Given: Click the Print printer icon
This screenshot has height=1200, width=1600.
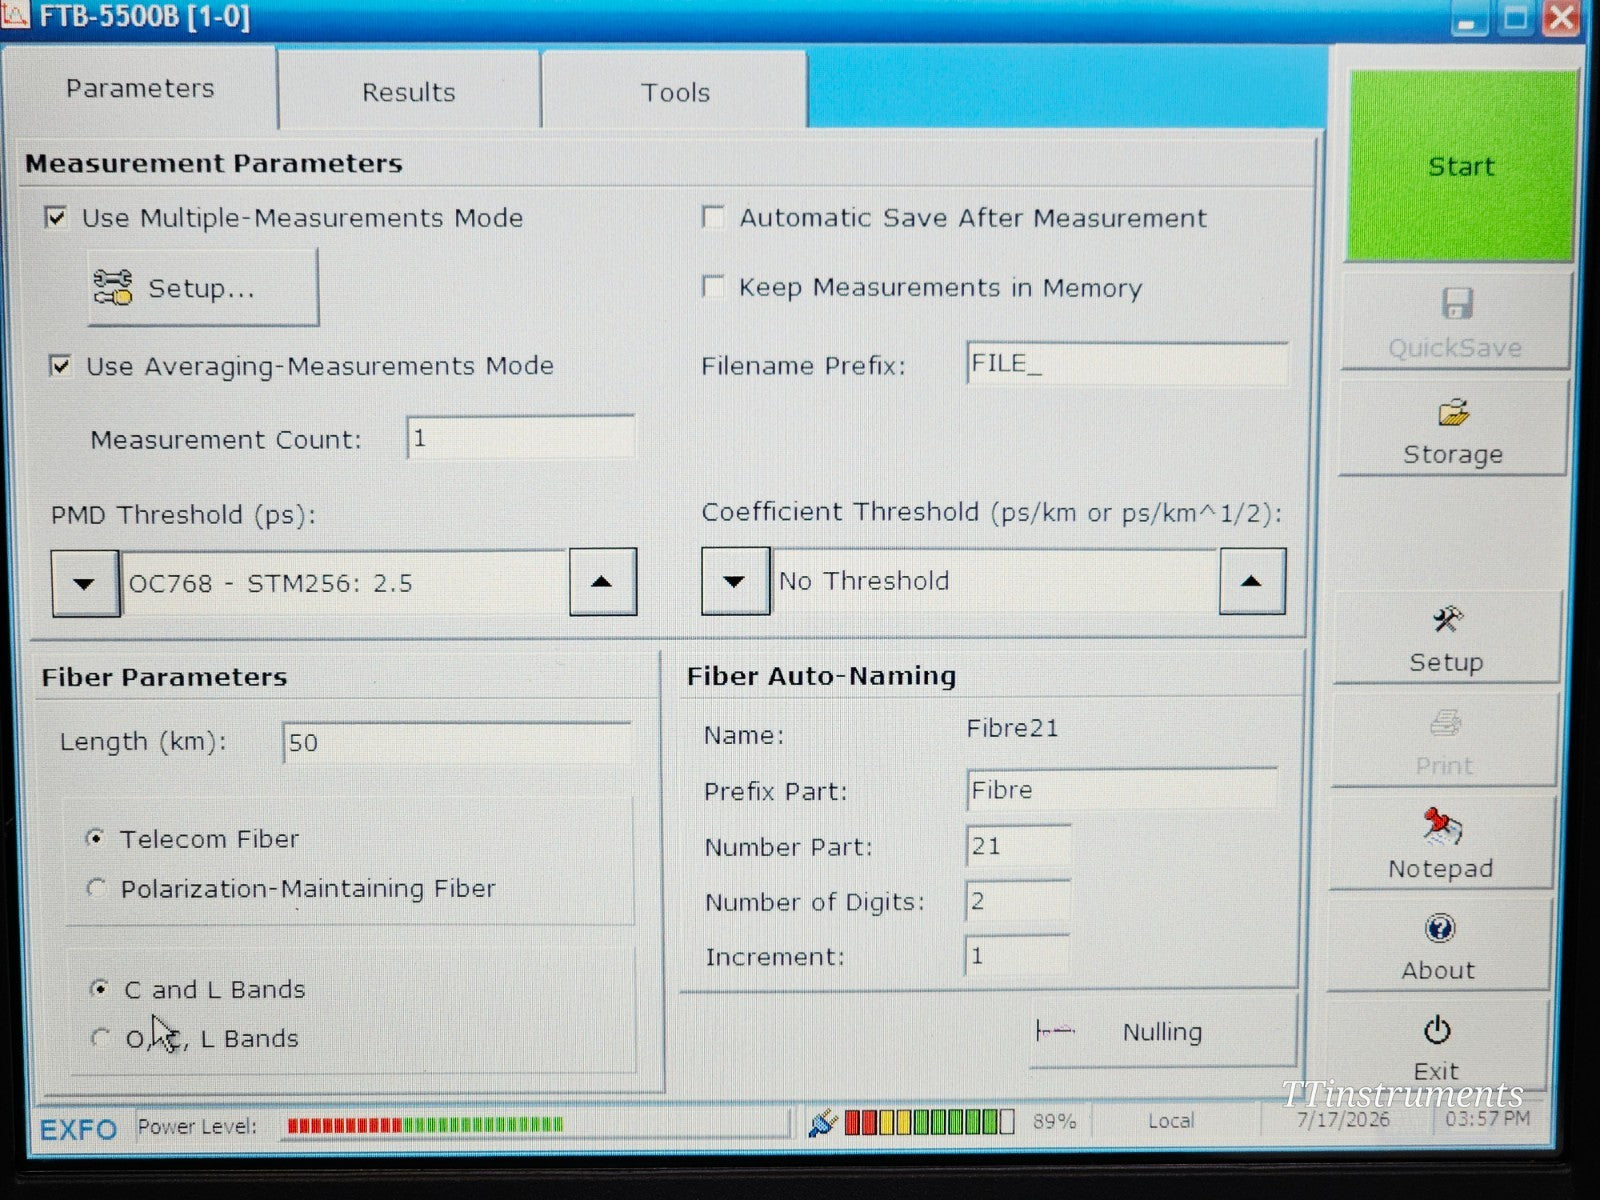Looking at the screenshot, I should 1444,723.
